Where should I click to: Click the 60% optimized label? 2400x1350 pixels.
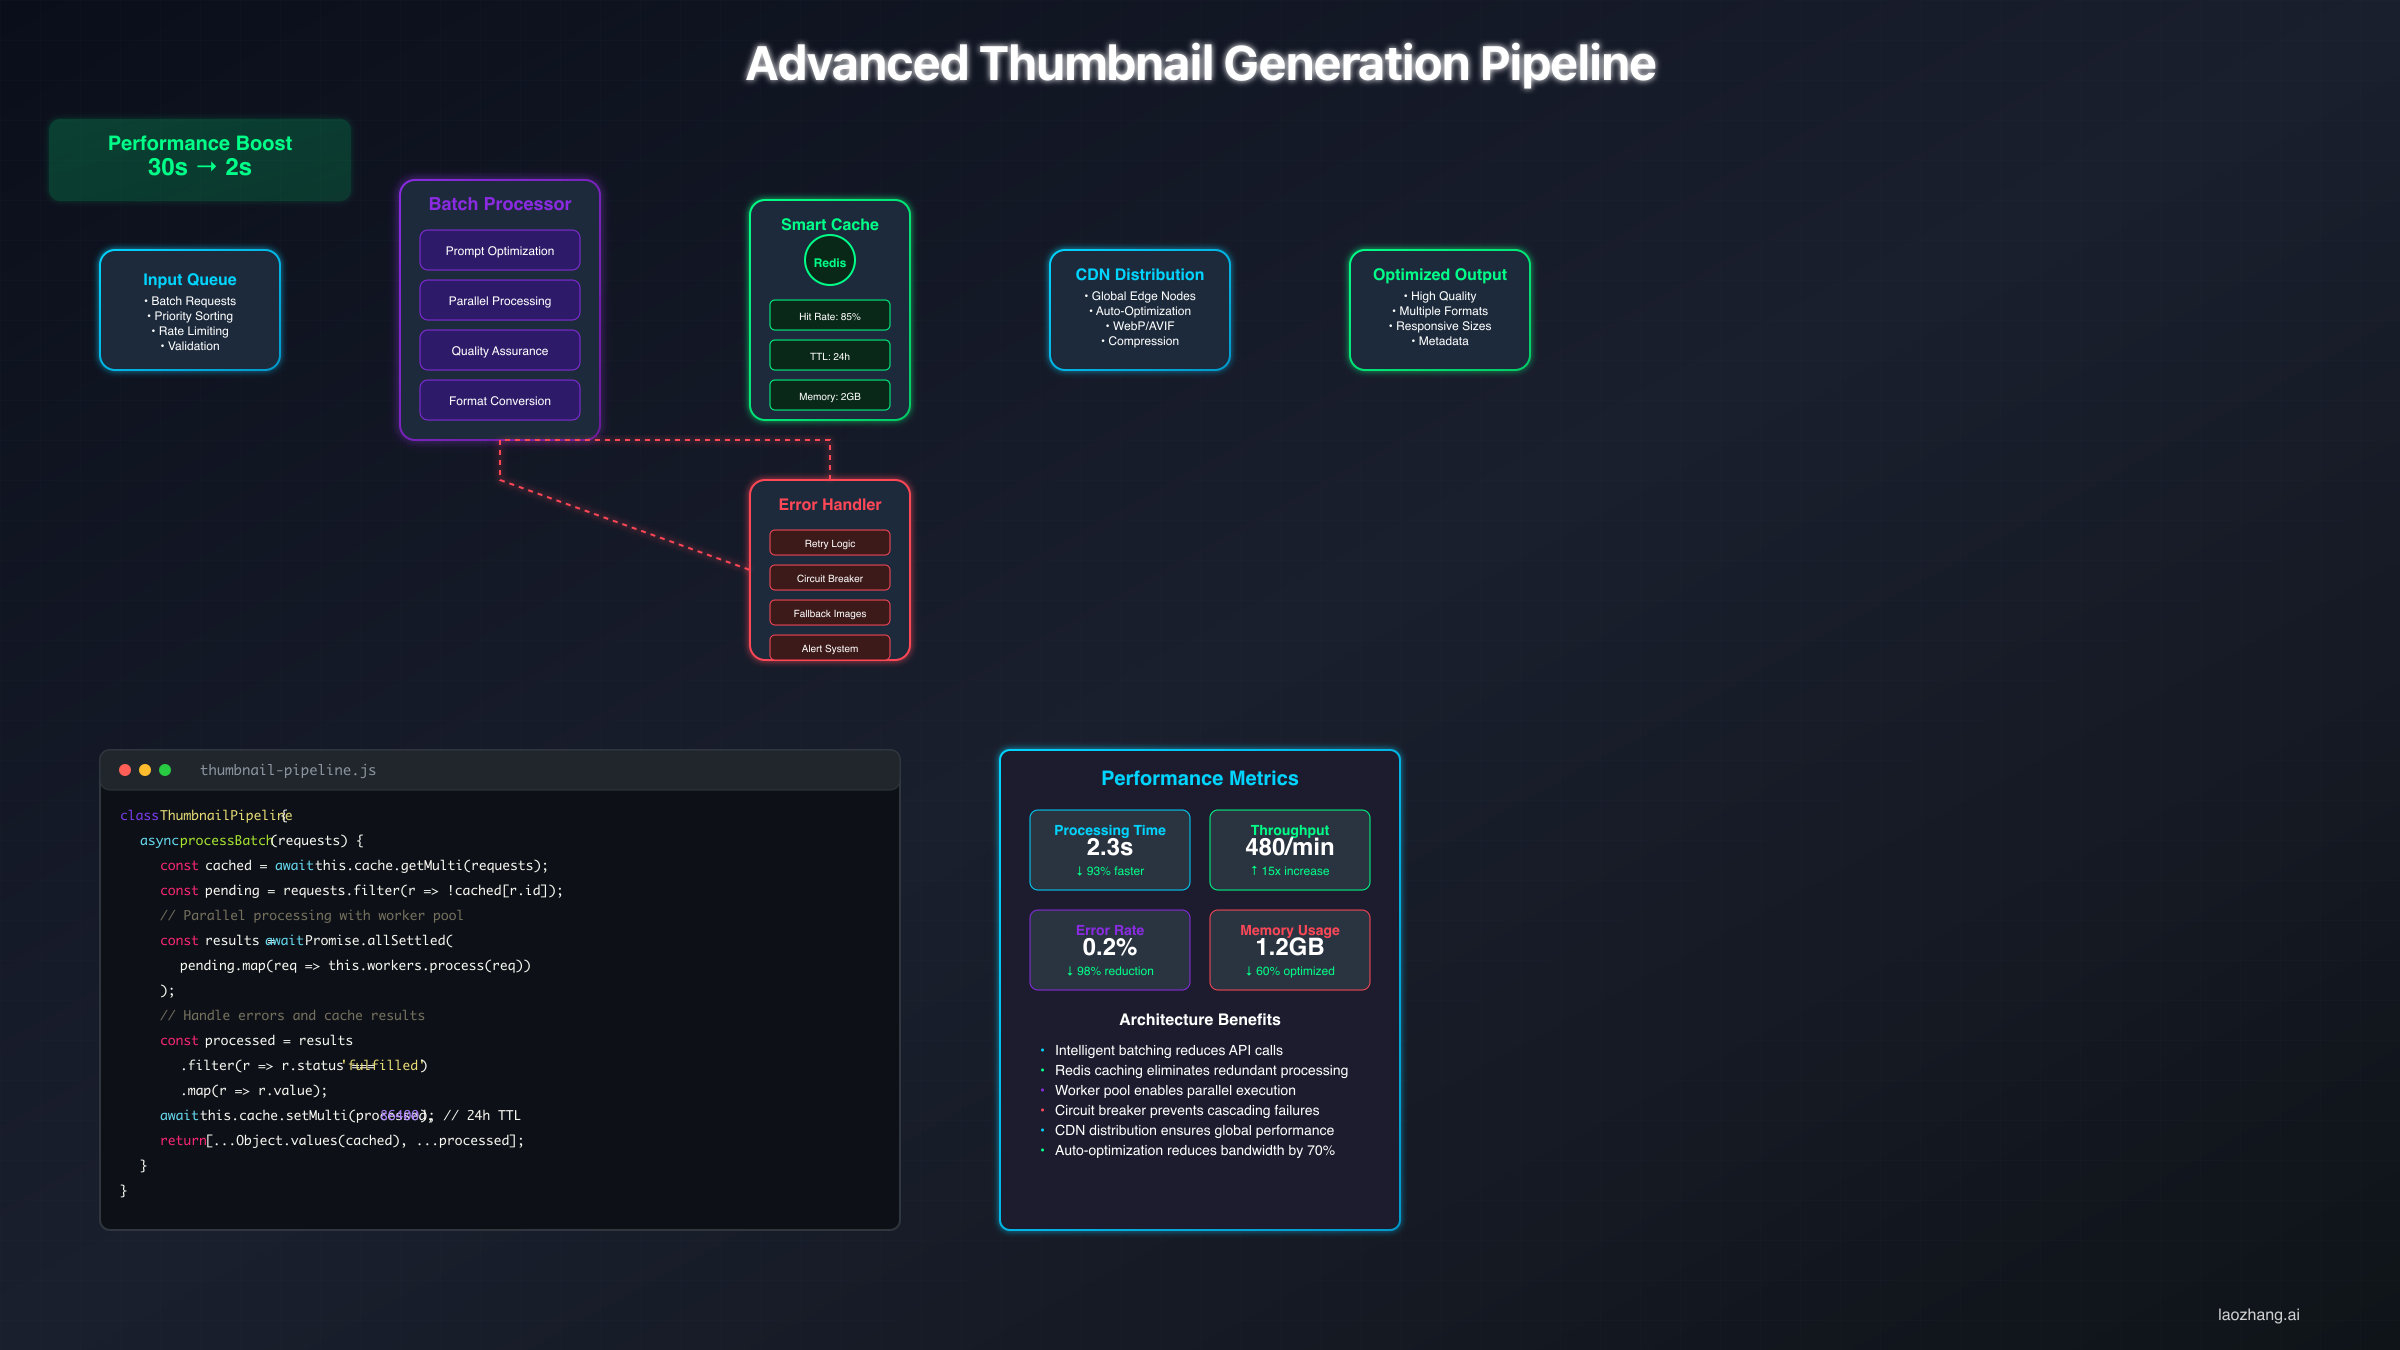coord(1290,971)
